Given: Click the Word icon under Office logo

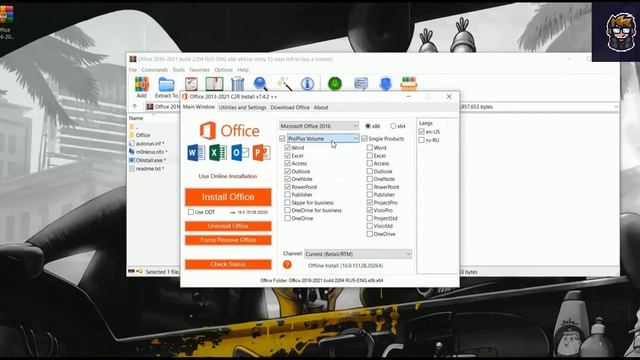Looking at the screenshot, I should click(196, 153).
